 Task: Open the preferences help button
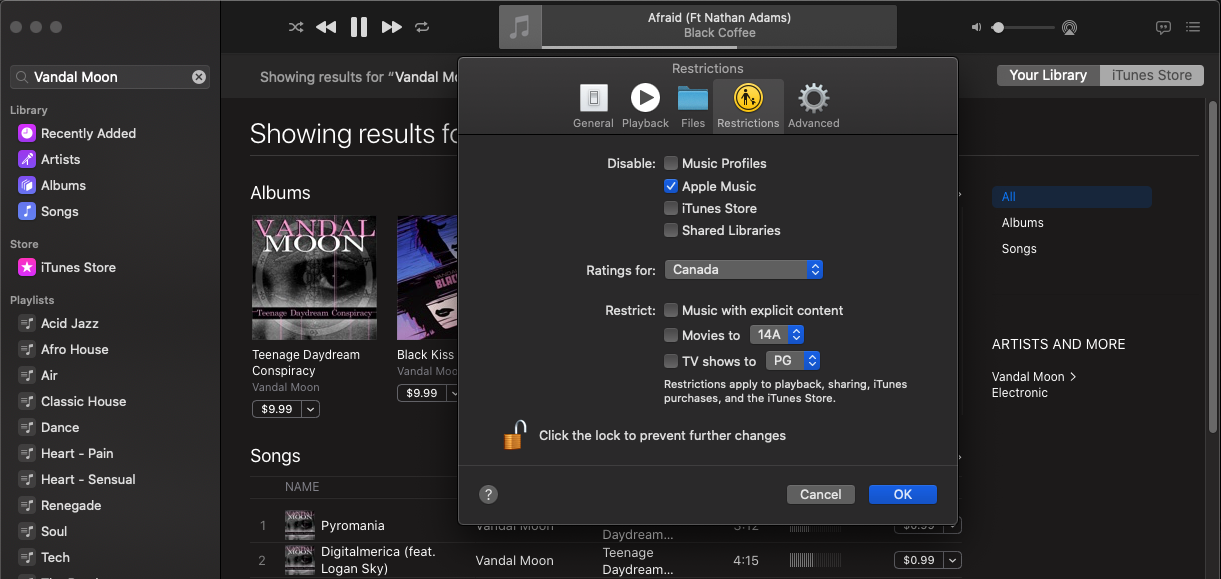pyautogui.click(x=488, y=494)
